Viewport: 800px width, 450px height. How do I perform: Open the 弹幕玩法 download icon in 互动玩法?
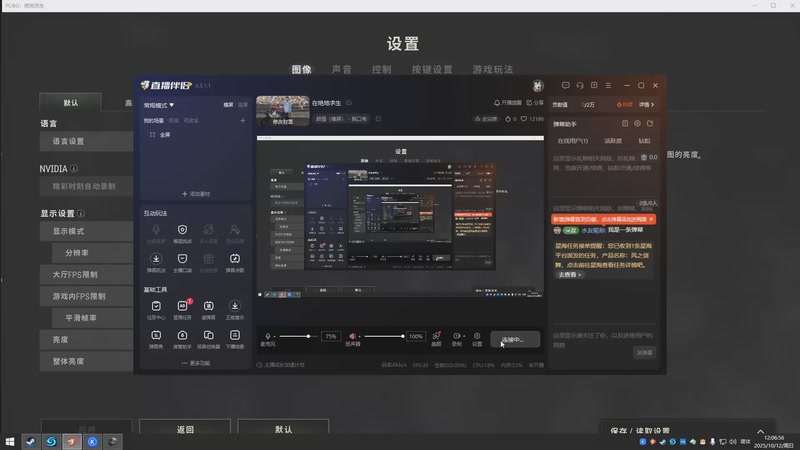tap(156, 259)
